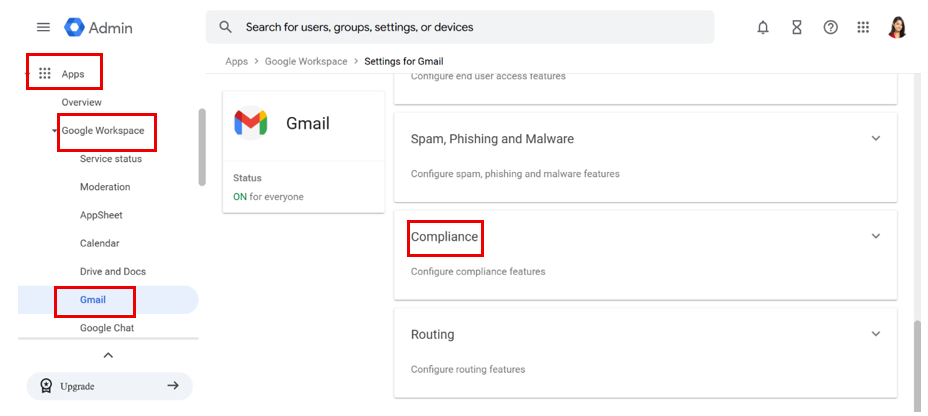Click Configure spam, phishing and malware text

pyautogui.click(x=515, y=174)
